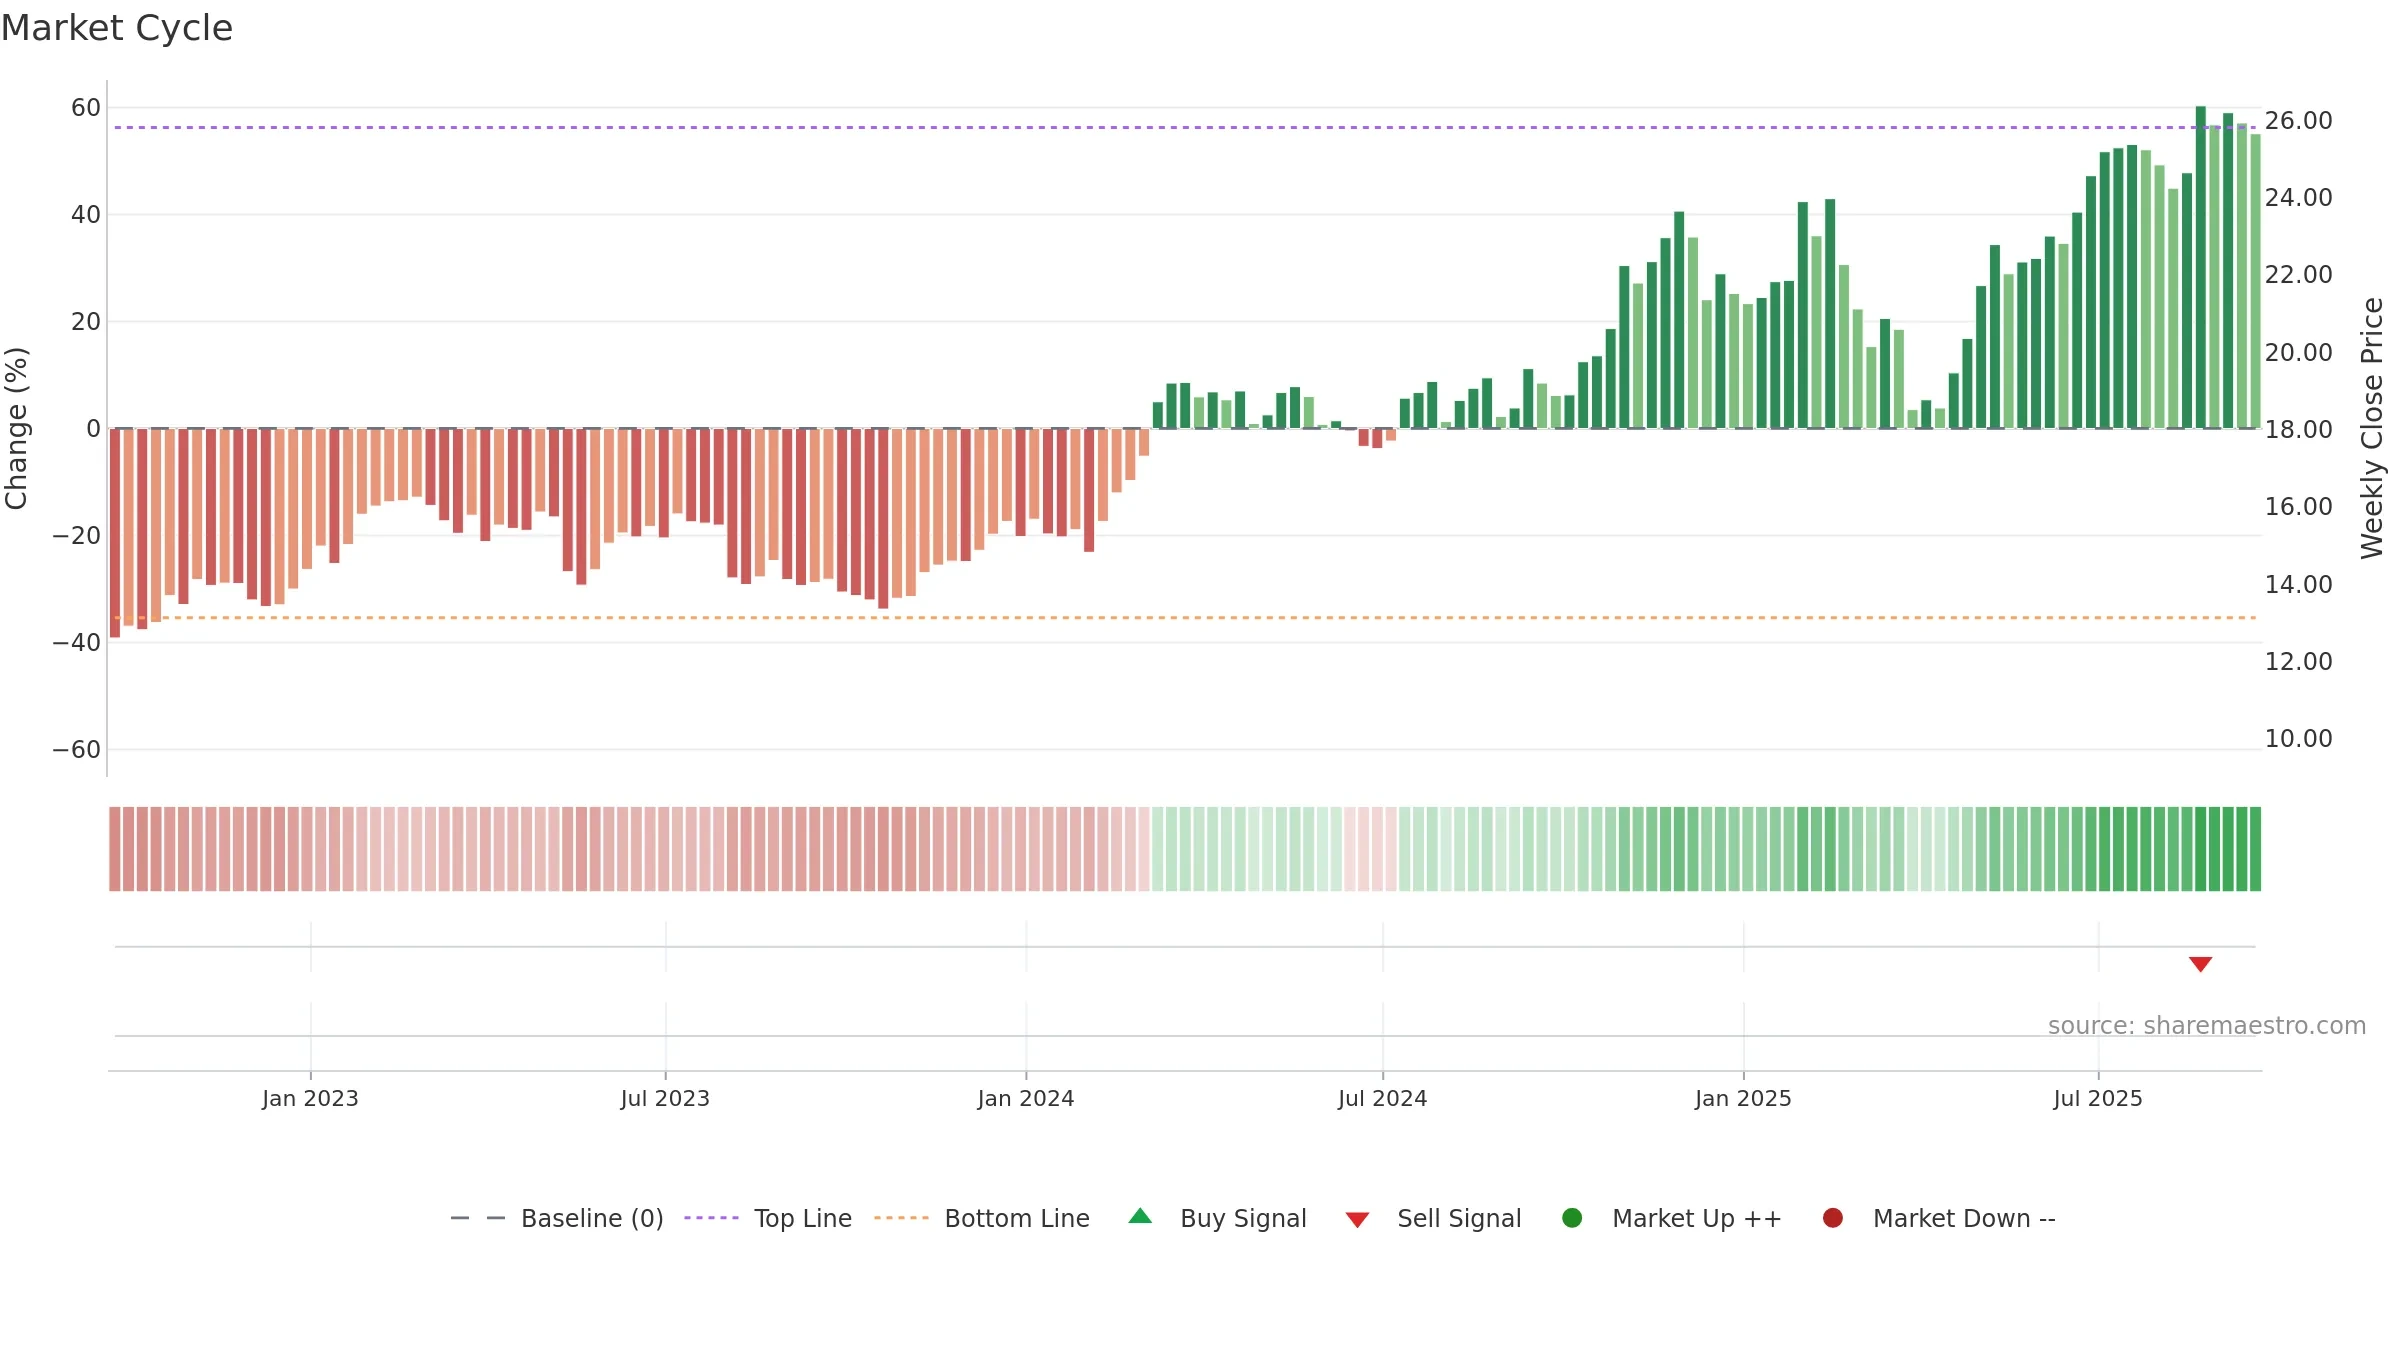Image resolution: width=2400 pixels, height=1350 pixels.
Task: Toggle the Sell Signal legend label
Action: coord(1459,1218)
